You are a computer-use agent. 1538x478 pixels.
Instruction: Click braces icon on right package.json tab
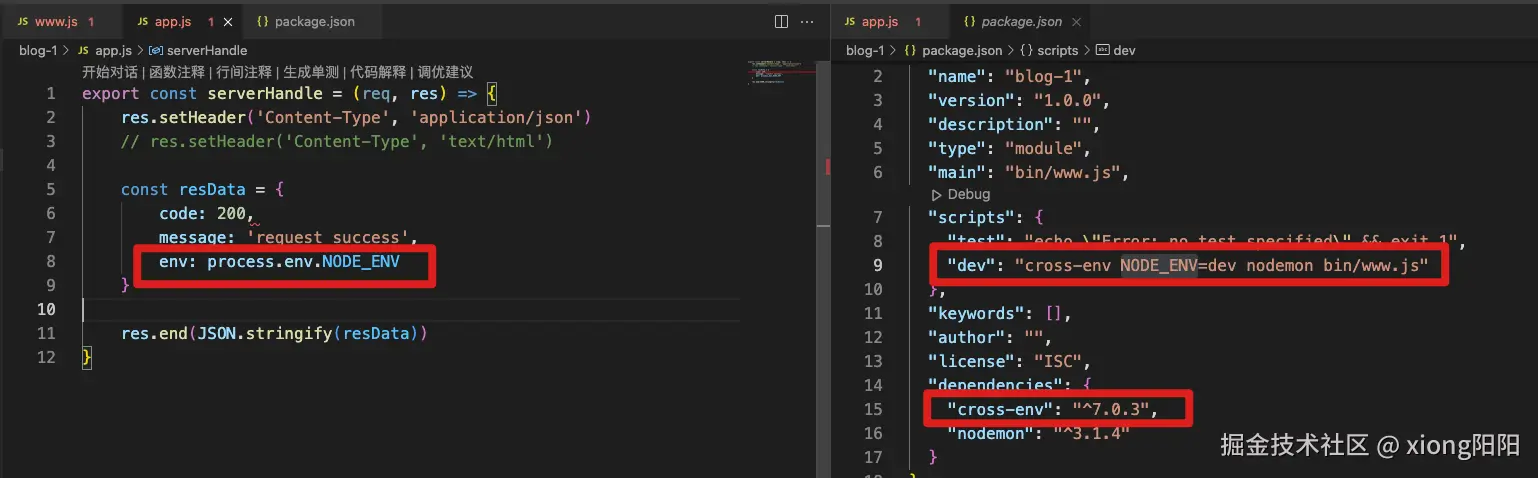[969, 21]
